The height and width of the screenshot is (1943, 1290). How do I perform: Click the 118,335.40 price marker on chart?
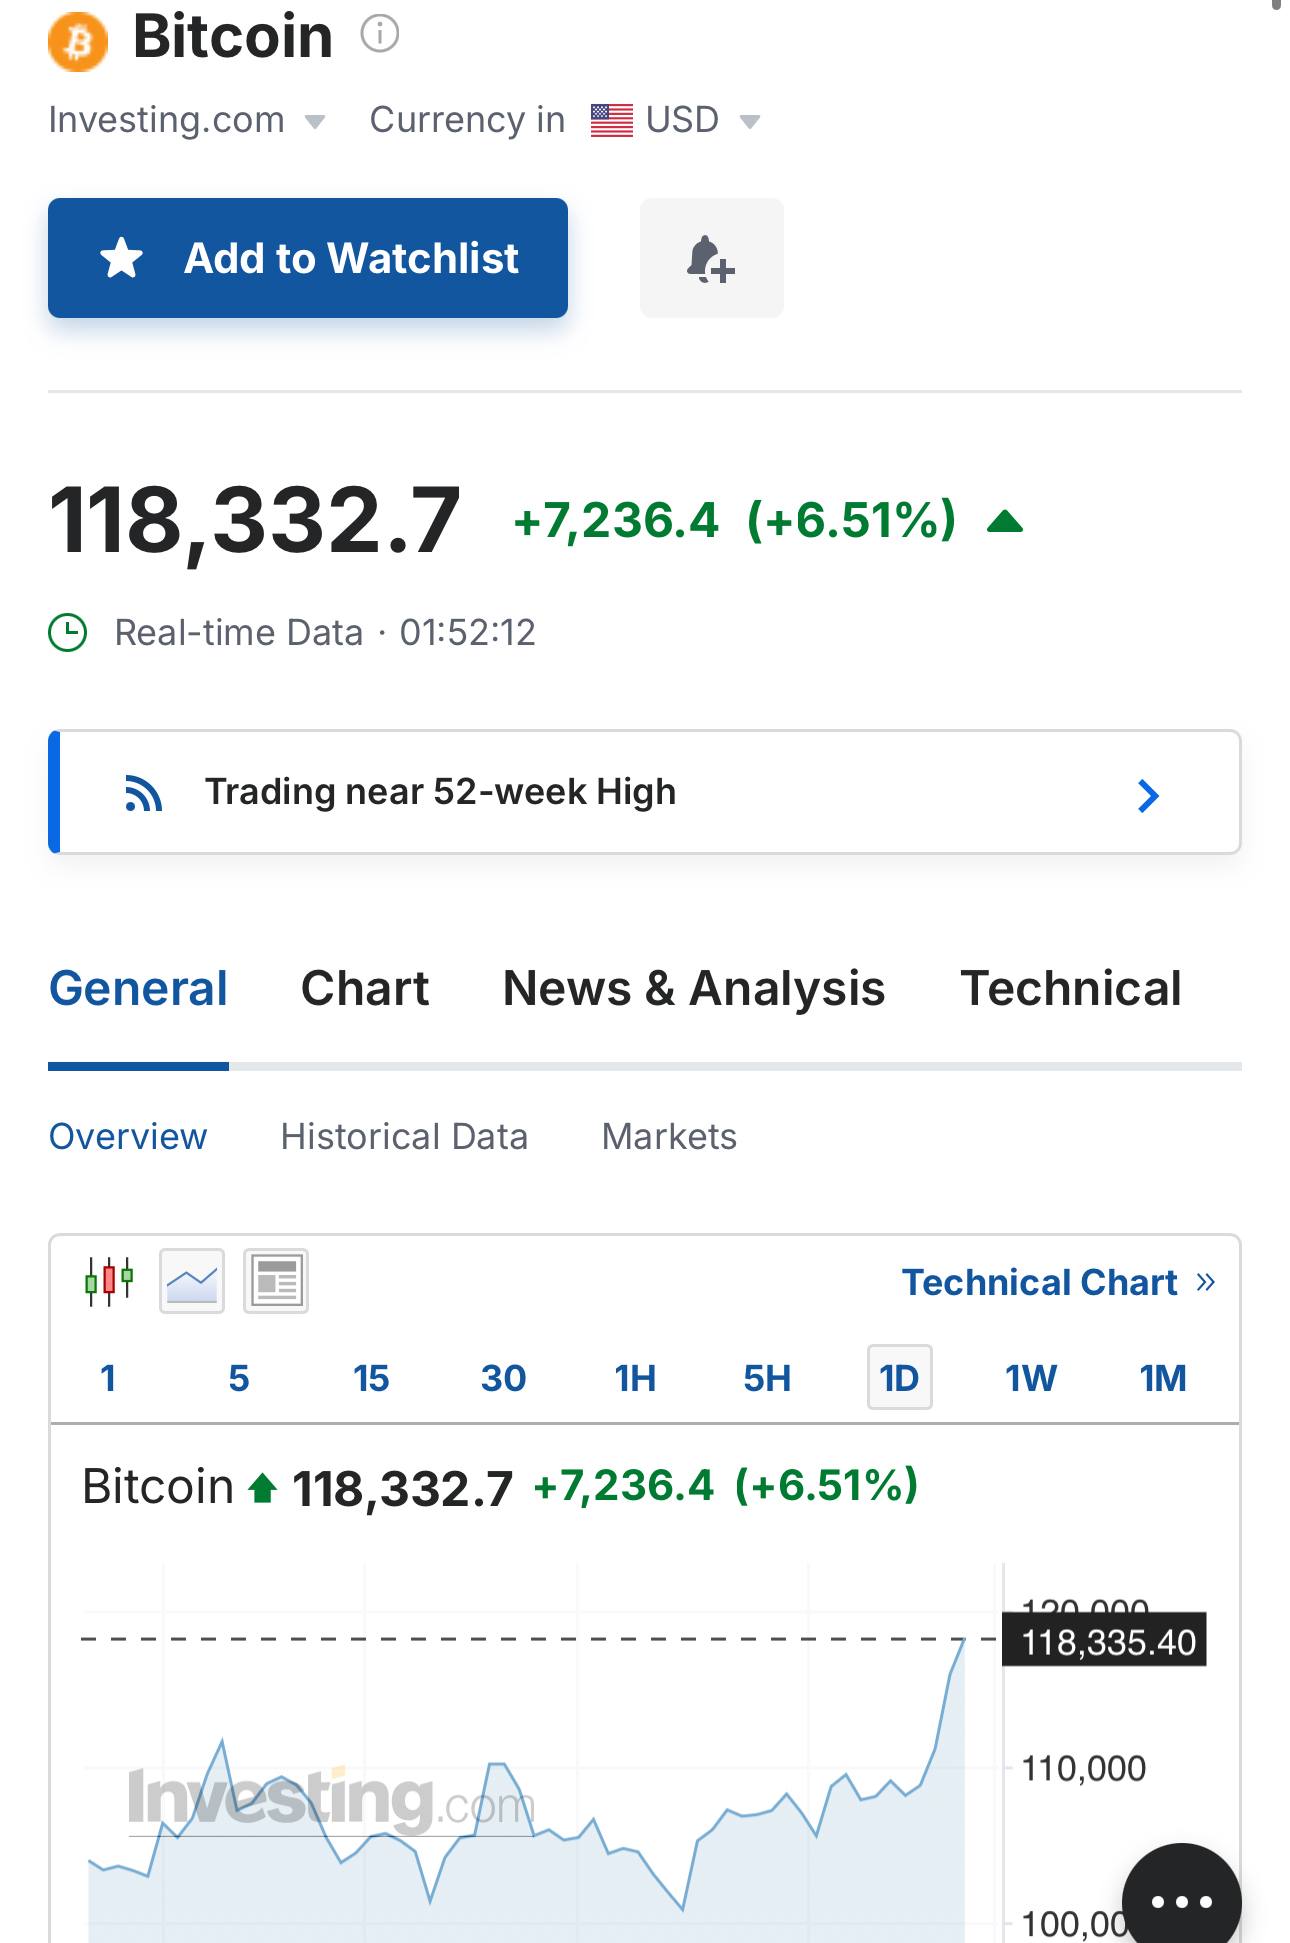(1106, 1642)
